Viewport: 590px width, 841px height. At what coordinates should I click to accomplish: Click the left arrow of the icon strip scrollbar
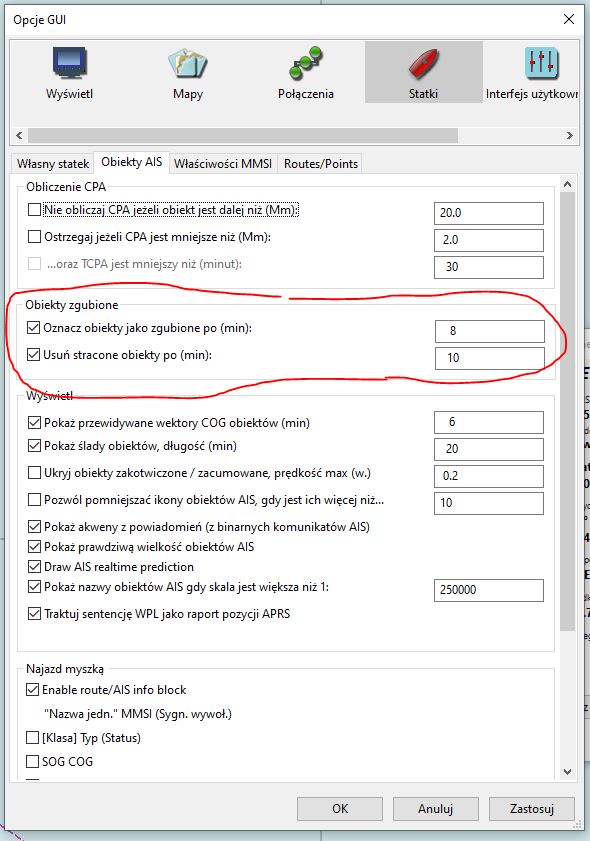[x=19, y=135]
